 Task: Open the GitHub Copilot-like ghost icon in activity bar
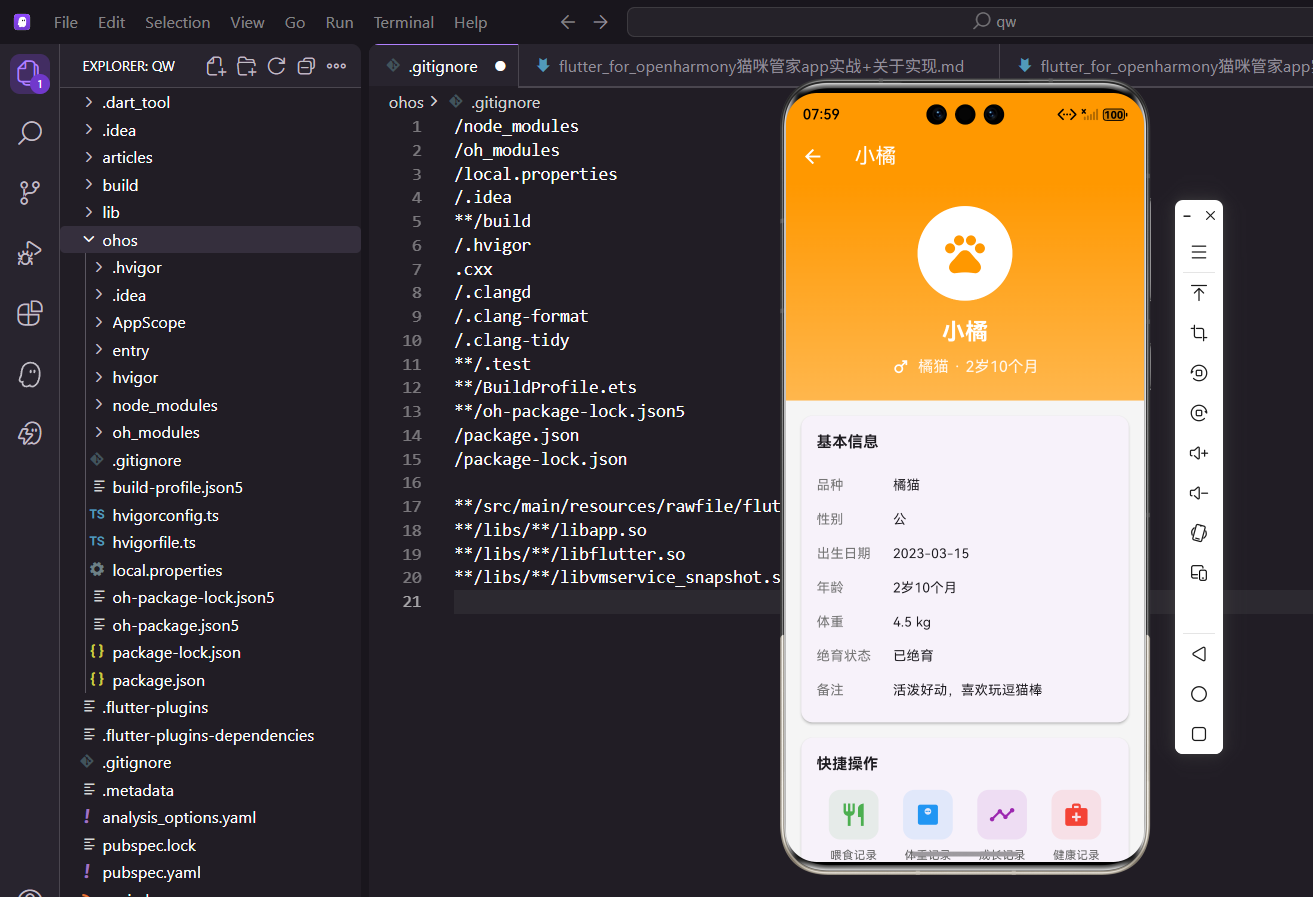pyautogui.click(x=30, y=374)
